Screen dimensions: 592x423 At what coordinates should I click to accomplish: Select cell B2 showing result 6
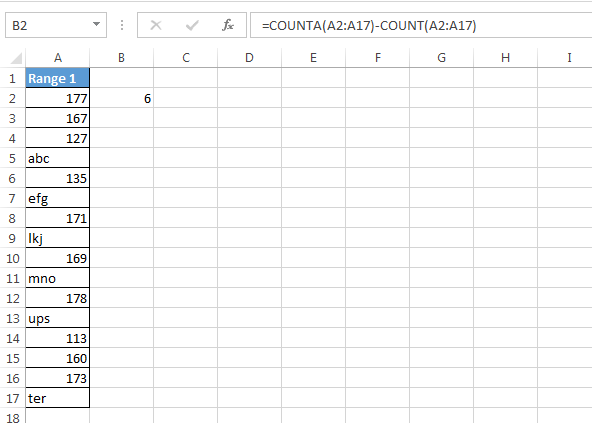coord(122,98)
